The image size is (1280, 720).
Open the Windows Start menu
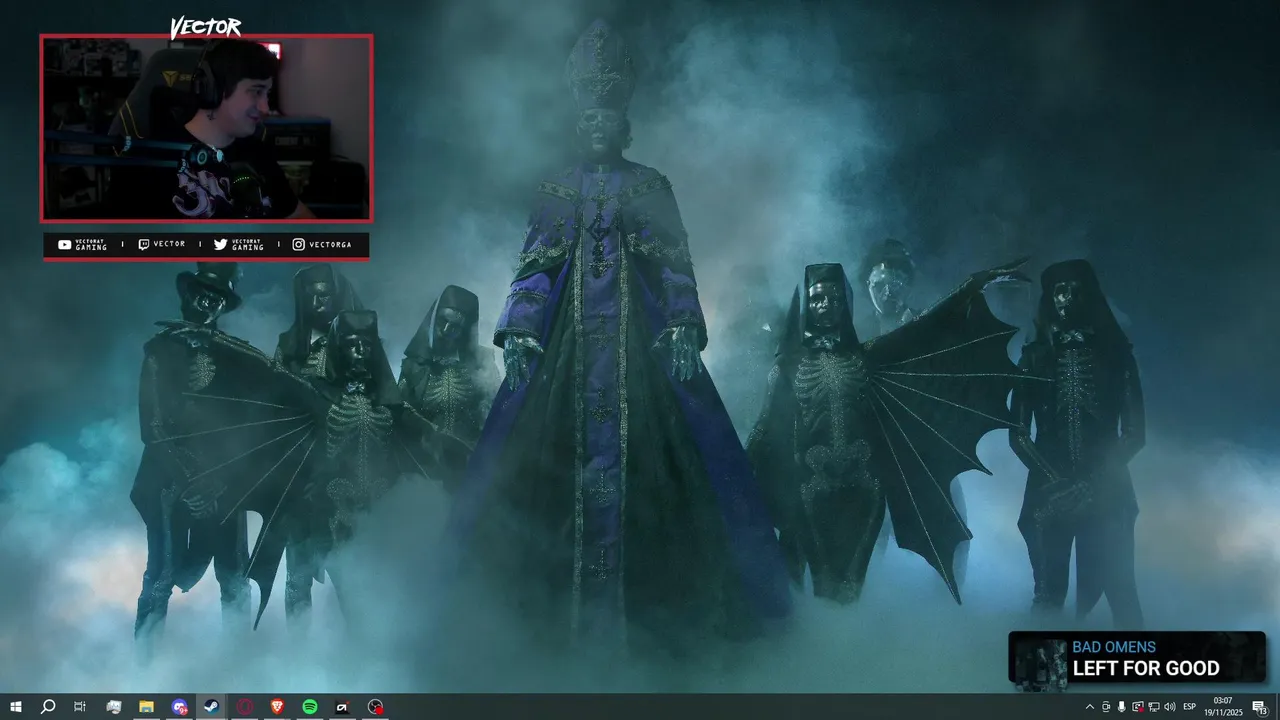coord(15,707)
